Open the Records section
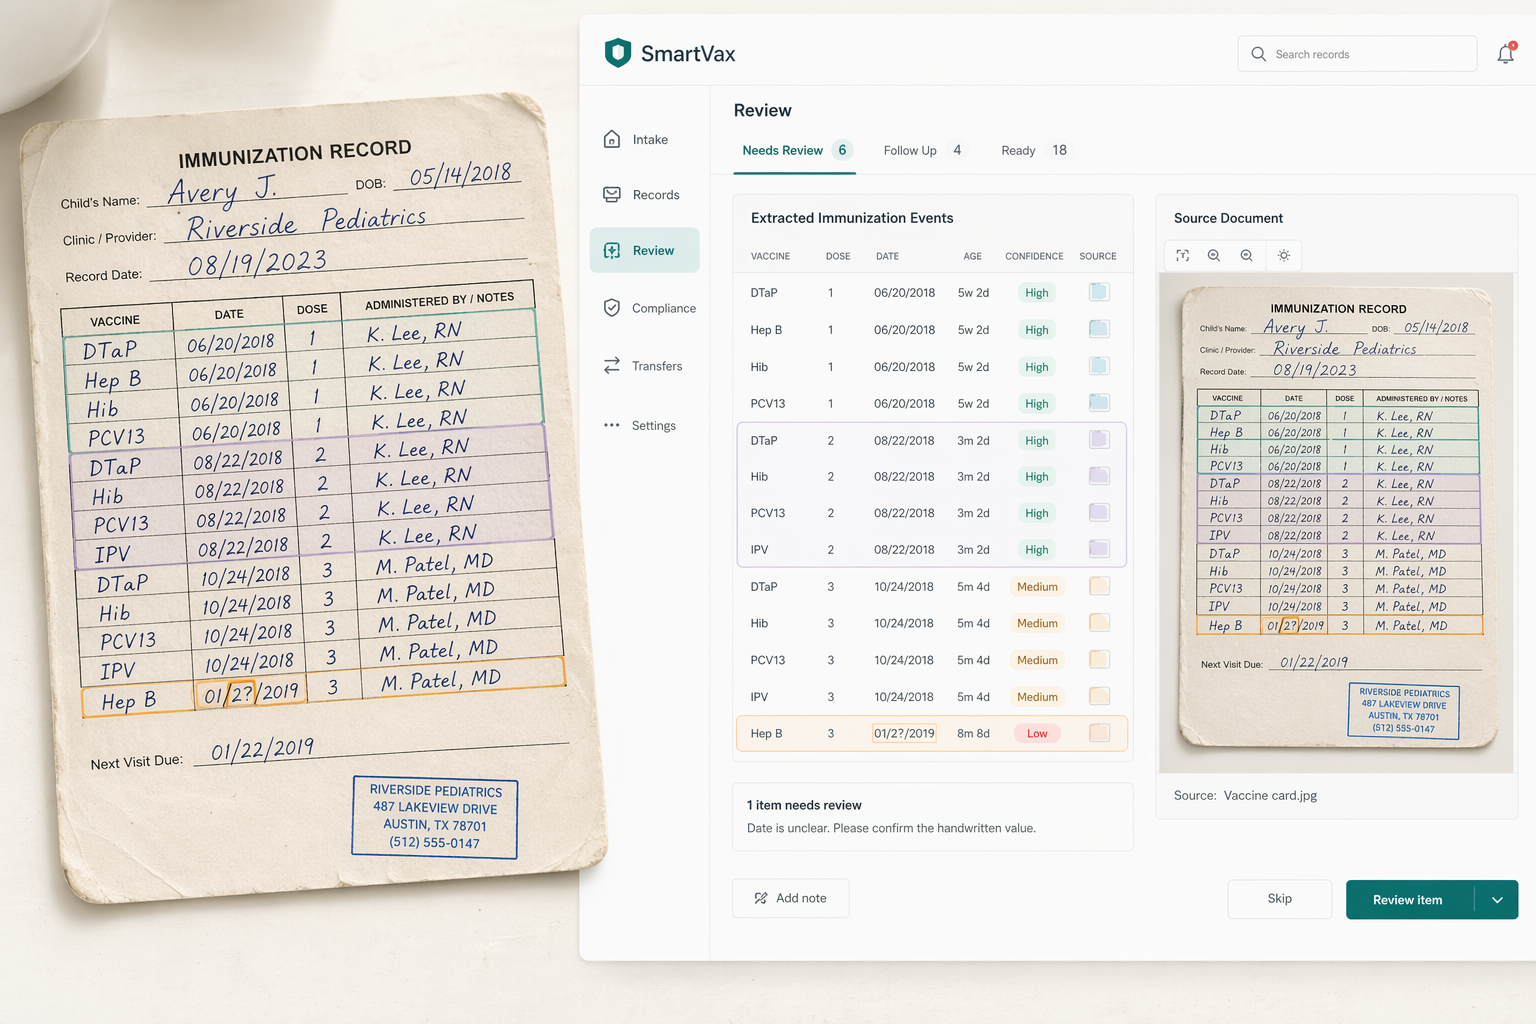1536x1024 pixels. pyautogui.click(x=644, y=194)
